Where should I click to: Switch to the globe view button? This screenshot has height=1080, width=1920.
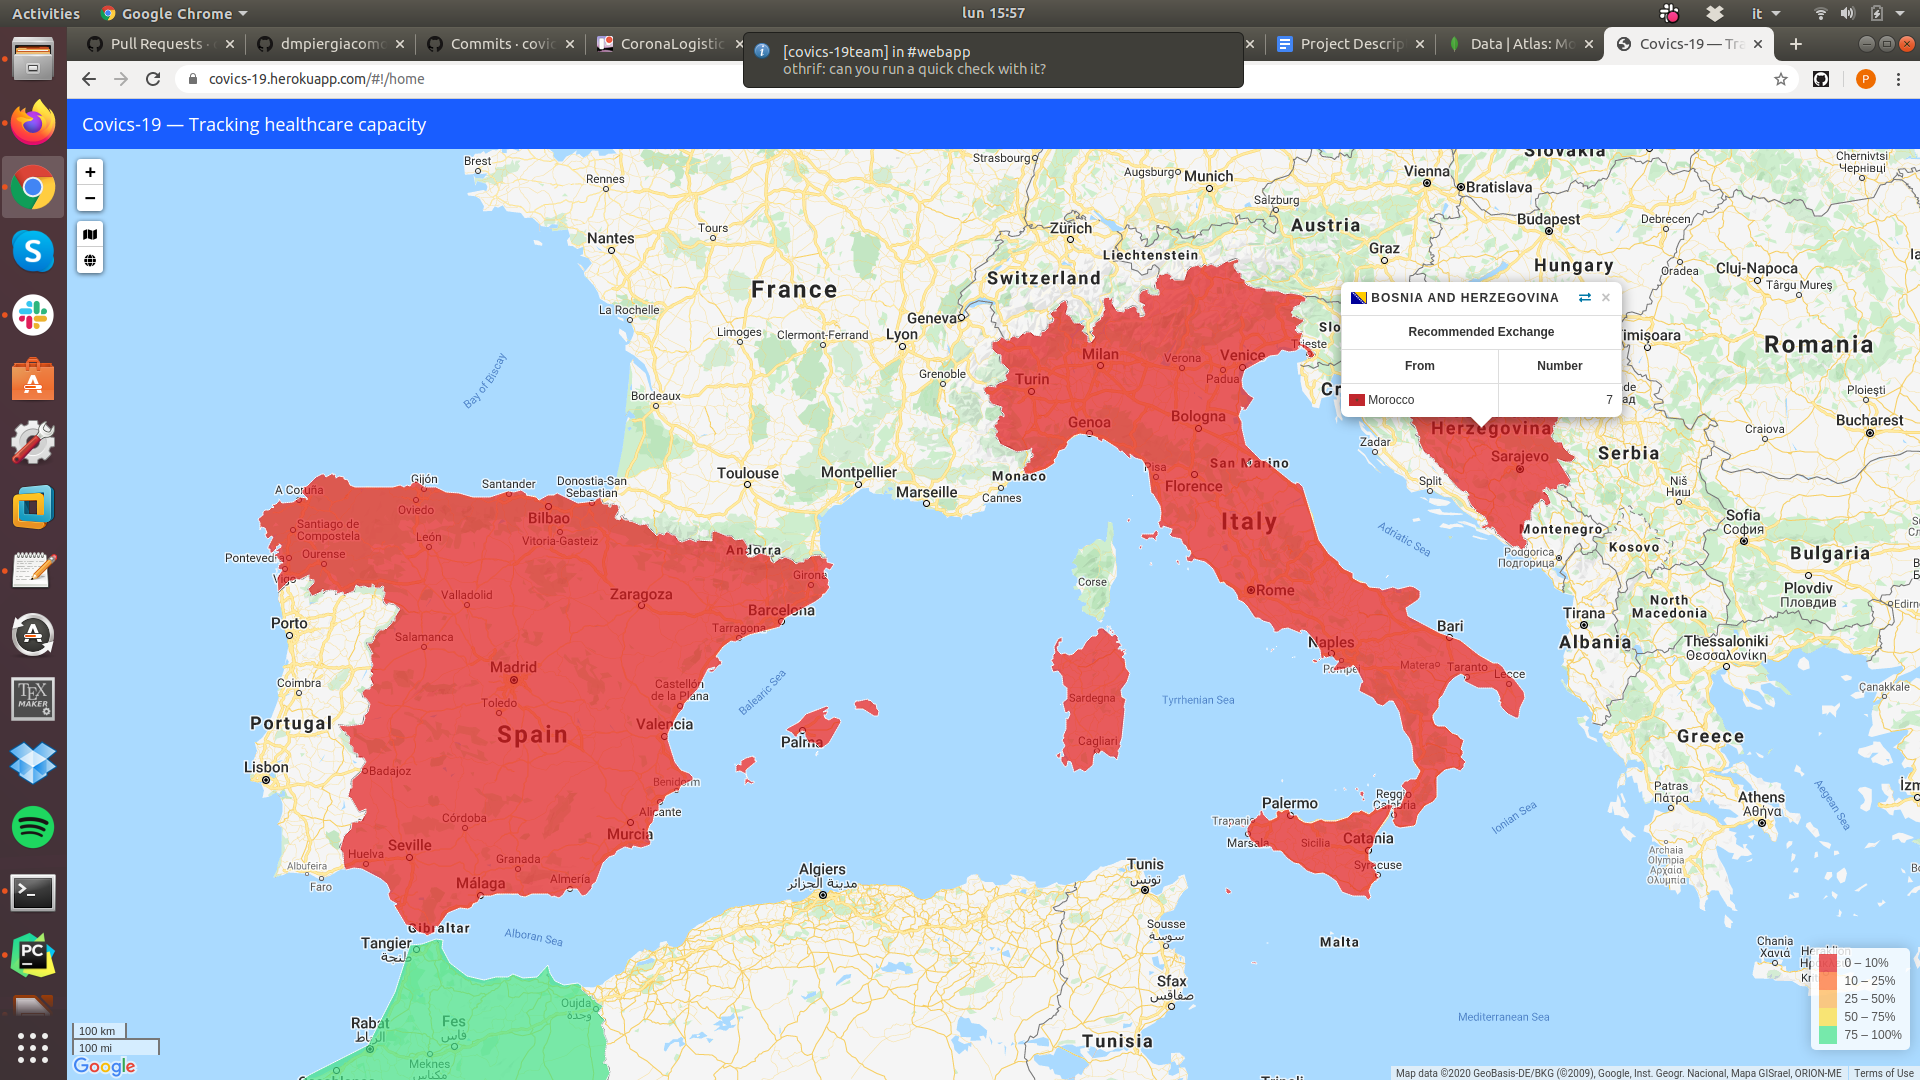pos(90,260)
